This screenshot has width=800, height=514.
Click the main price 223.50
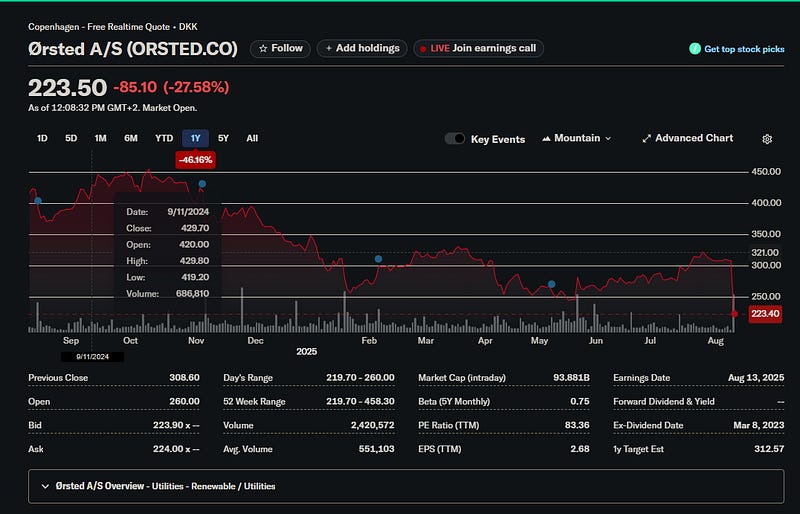[x=67, y=88]
